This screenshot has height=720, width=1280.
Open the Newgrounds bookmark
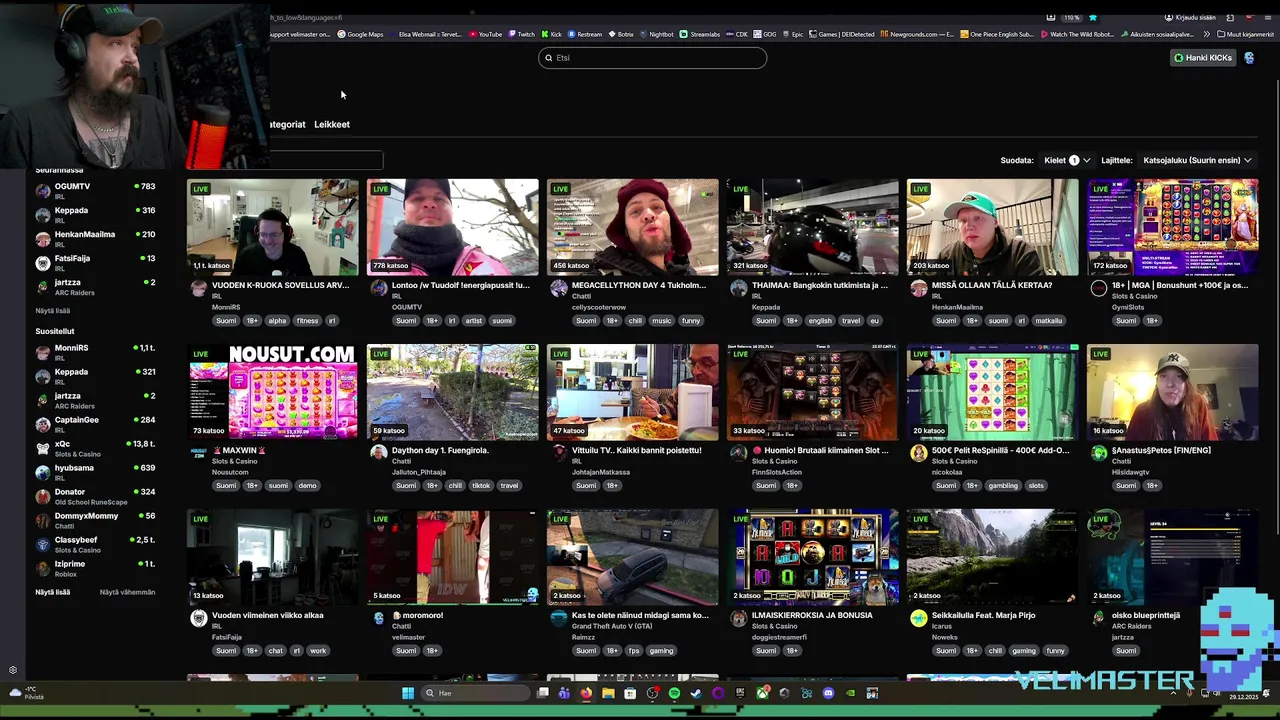[918, 34]
